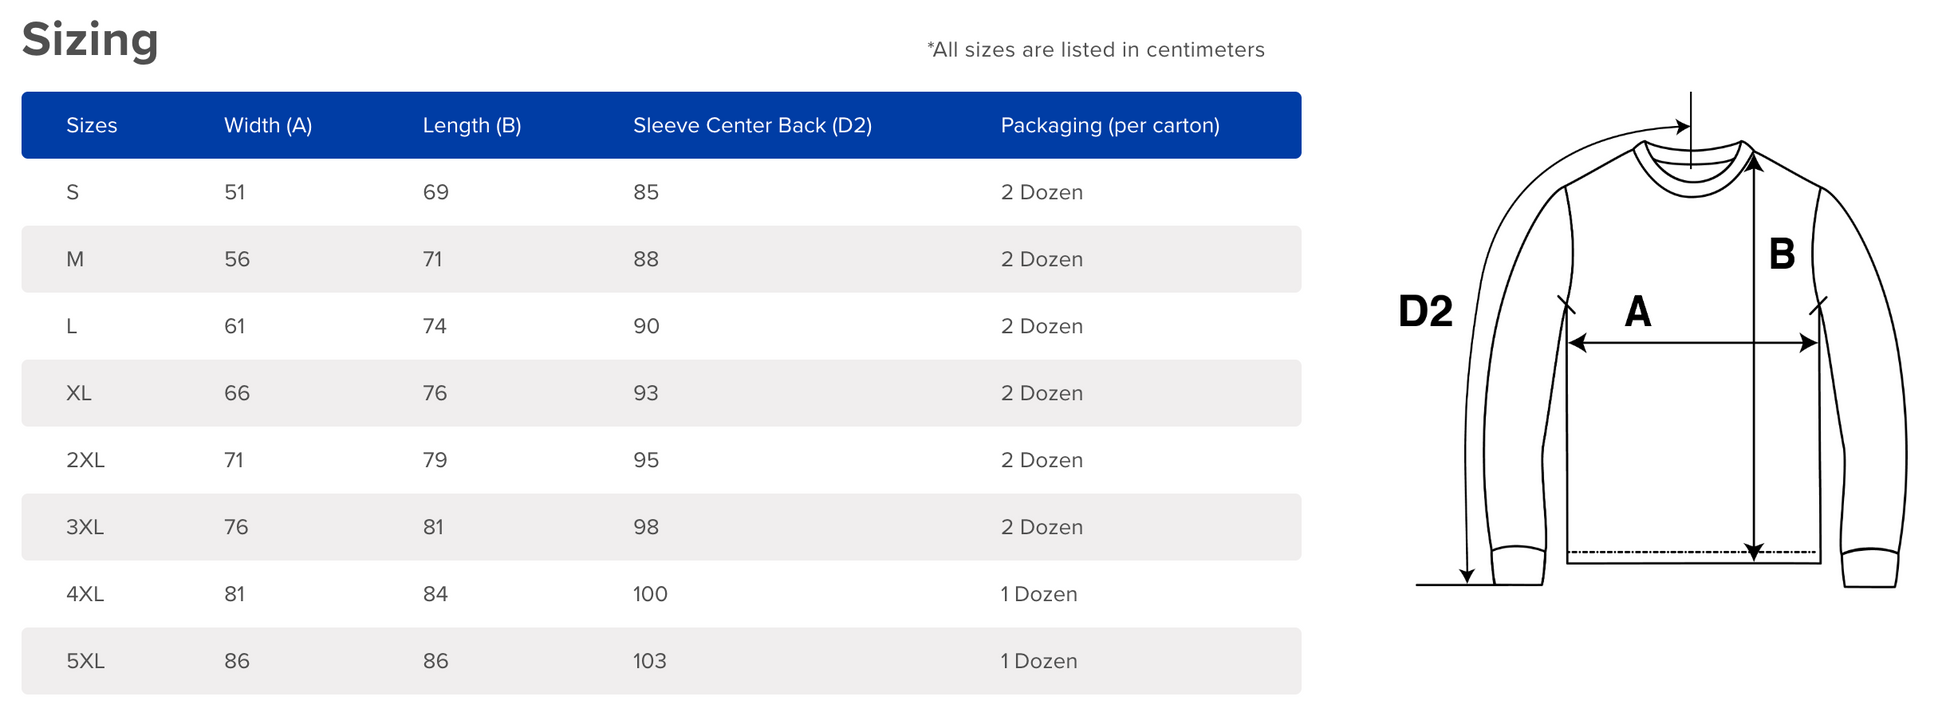1946x716 pixels.
Task: Click the D2 label on the sweatshirt diagram
Action: point(1425,312)
